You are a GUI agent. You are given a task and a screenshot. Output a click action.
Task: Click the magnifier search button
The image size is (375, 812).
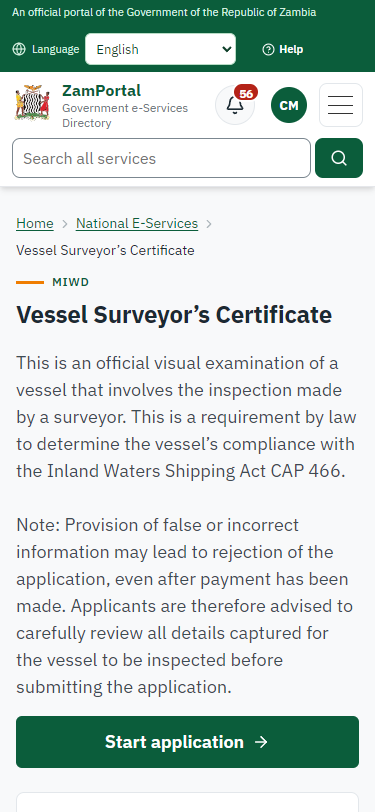click(339, 158)
